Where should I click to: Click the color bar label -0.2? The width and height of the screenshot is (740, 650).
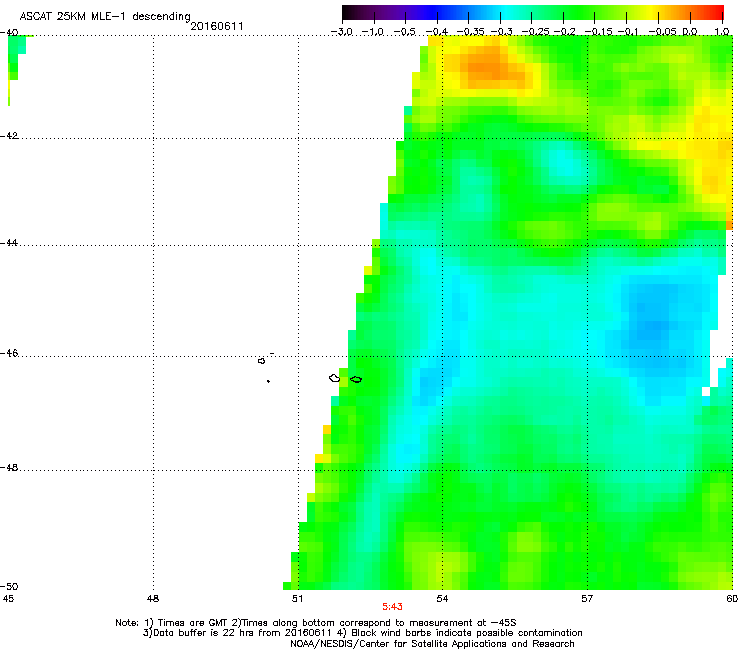pos(564,32)
